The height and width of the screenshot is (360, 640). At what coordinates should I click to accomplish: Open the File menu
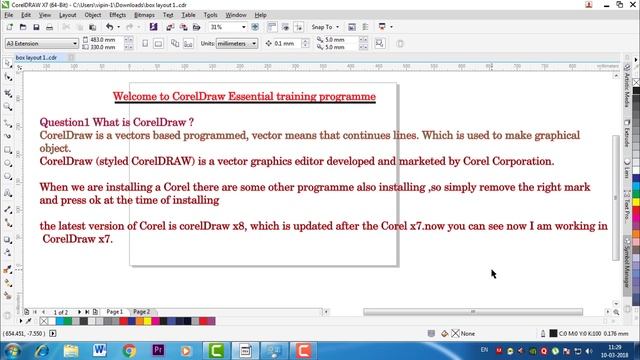tap(9, 15)
